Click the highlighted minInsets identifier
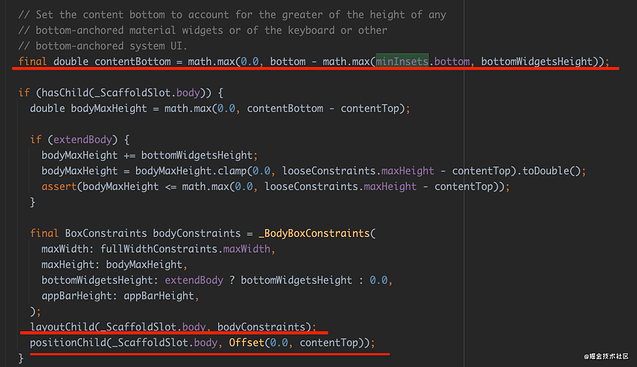This screenshot has height=367, width=637. pyautogui.click(x=402, y=61)
